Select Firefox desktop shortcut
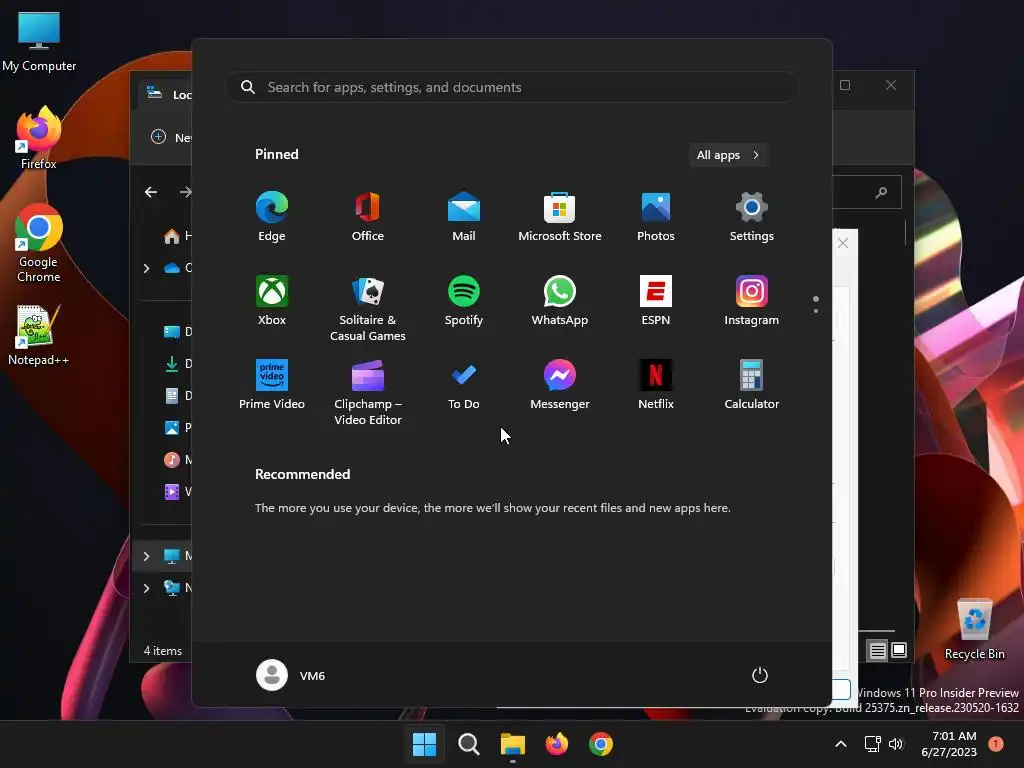1024x768 pixels. tap(39, 138)
